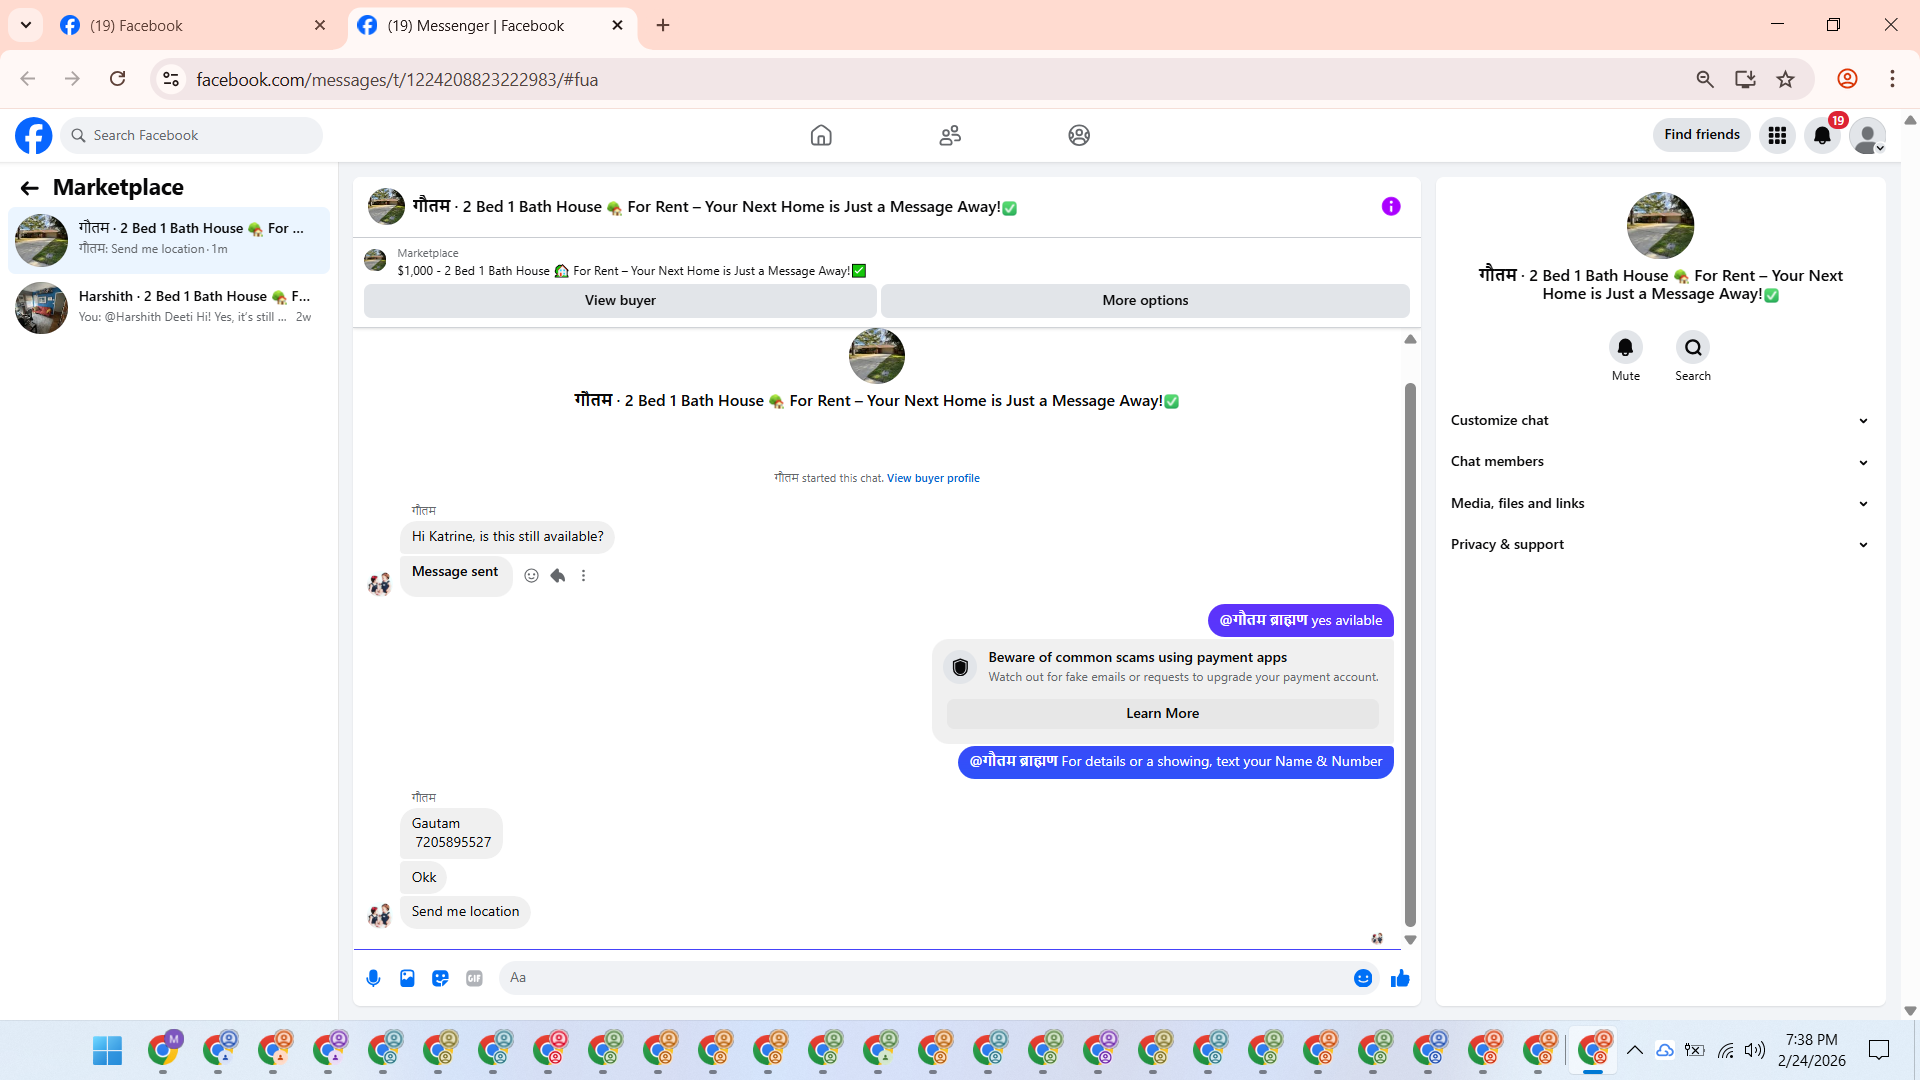Attach a file using the photo icon
The image size is (1920, 1080).
[x=407, y=978]
